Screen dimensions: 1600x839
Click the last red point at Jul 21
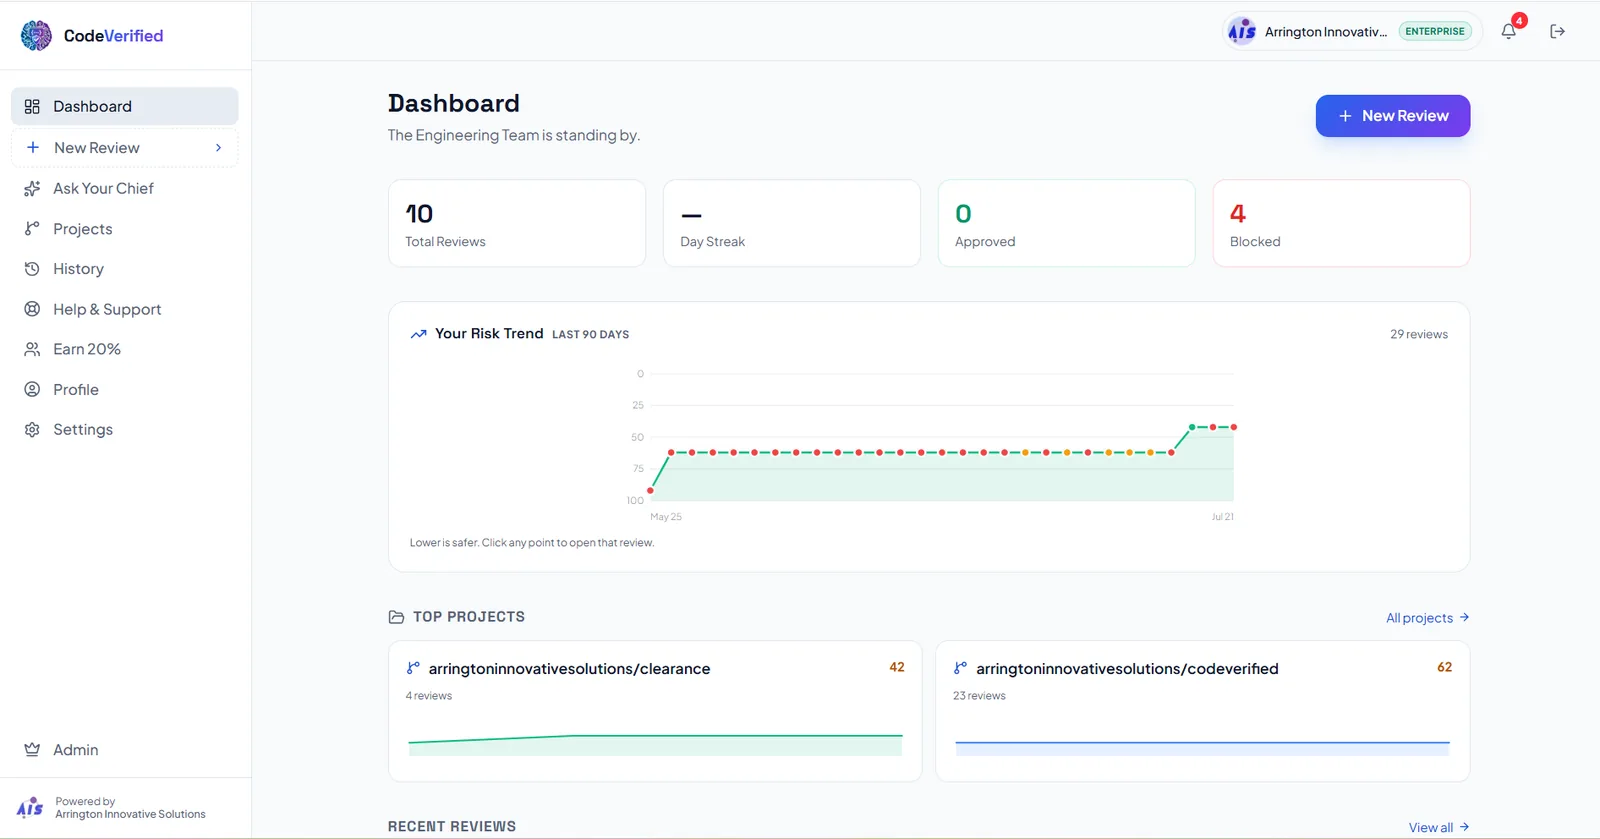pyautogui.click(x=1233, y=427)
